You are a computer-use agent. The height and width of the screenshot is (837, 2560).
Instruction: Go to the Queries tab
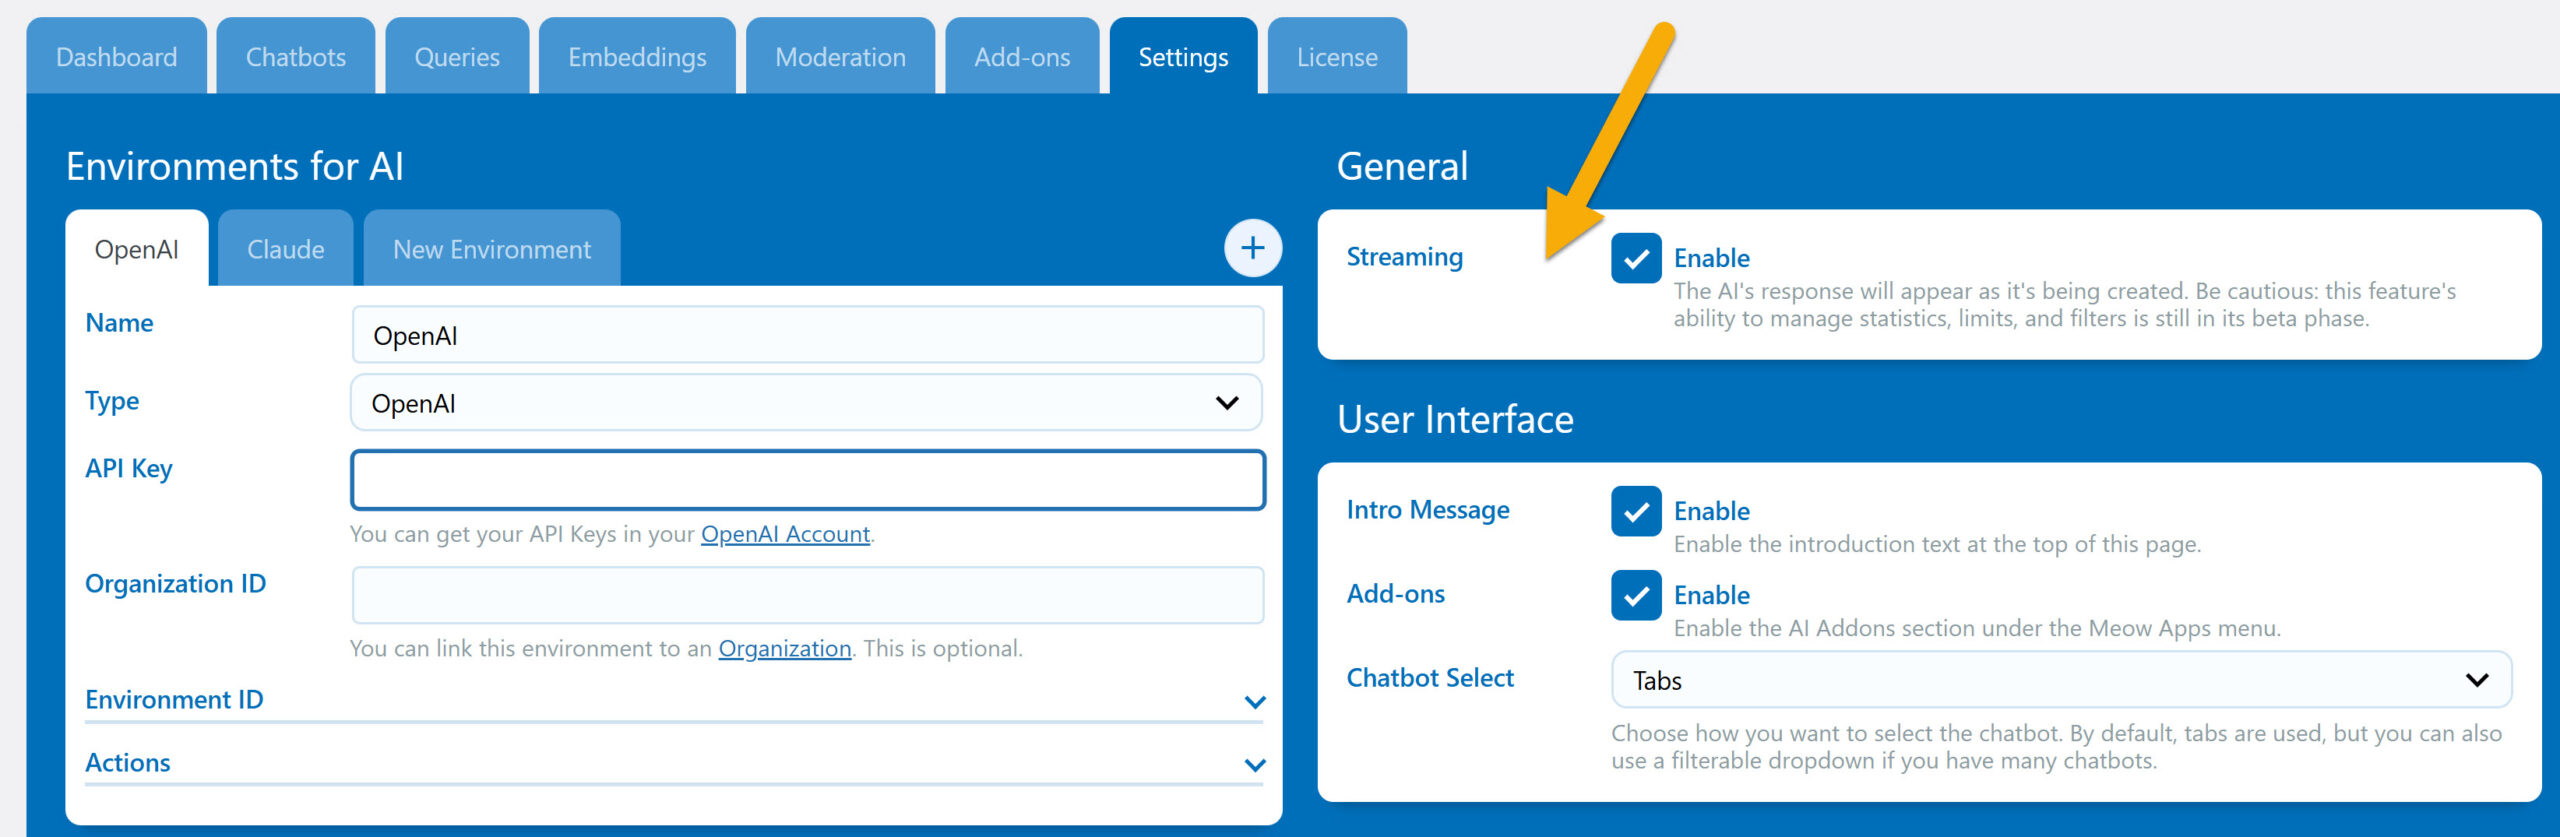457,57
